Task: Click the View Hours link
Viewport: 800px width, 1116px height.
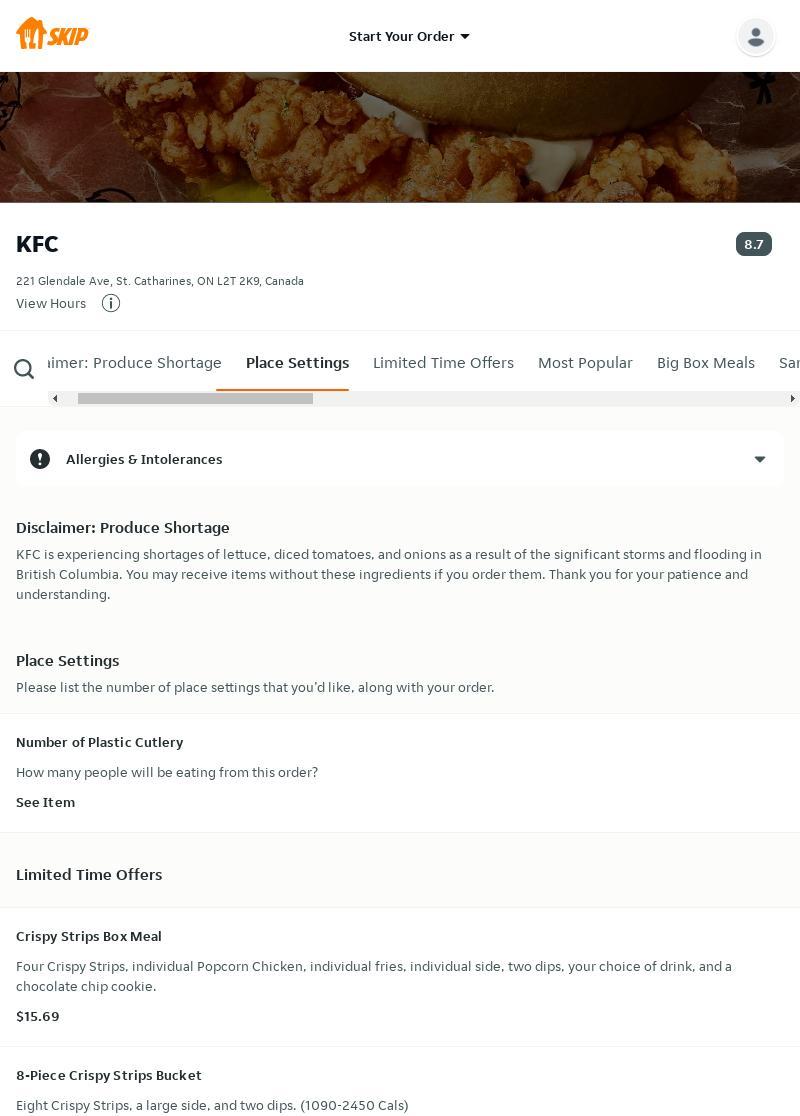Action: pyautogui.click(x=51, y=303)
